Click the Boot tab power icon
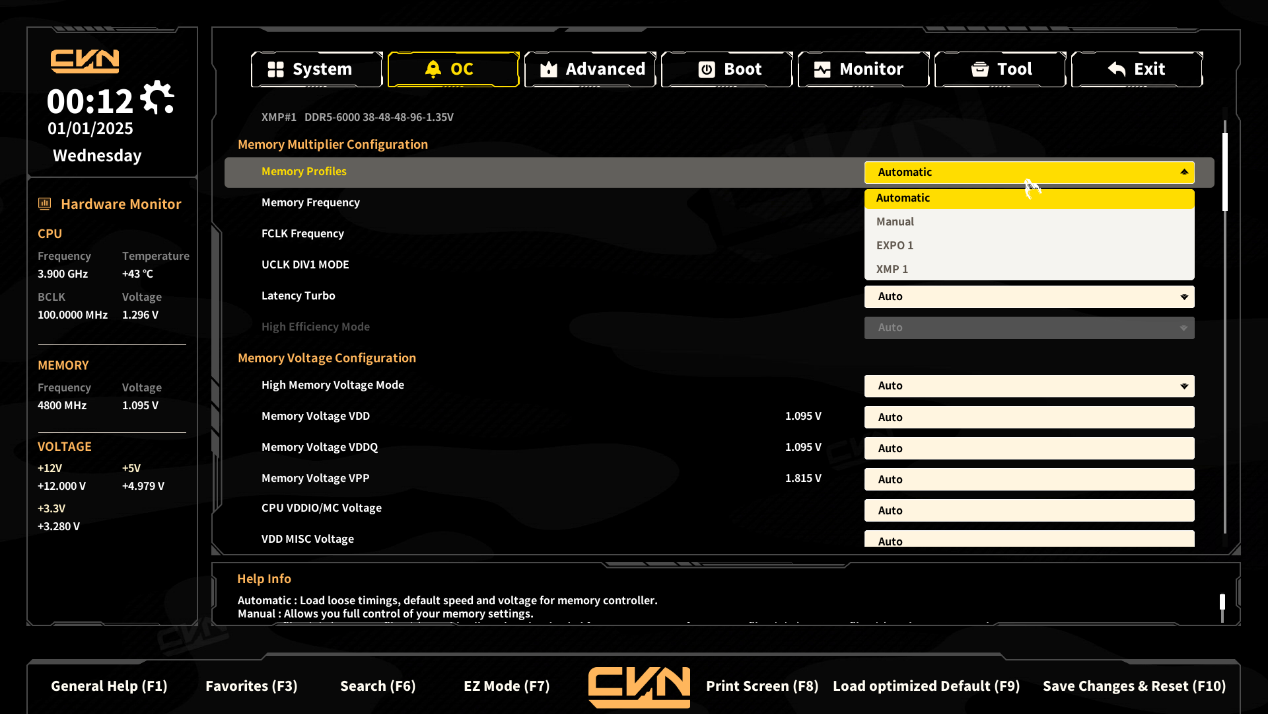The image size is (1268, 714). coord(706,69)
